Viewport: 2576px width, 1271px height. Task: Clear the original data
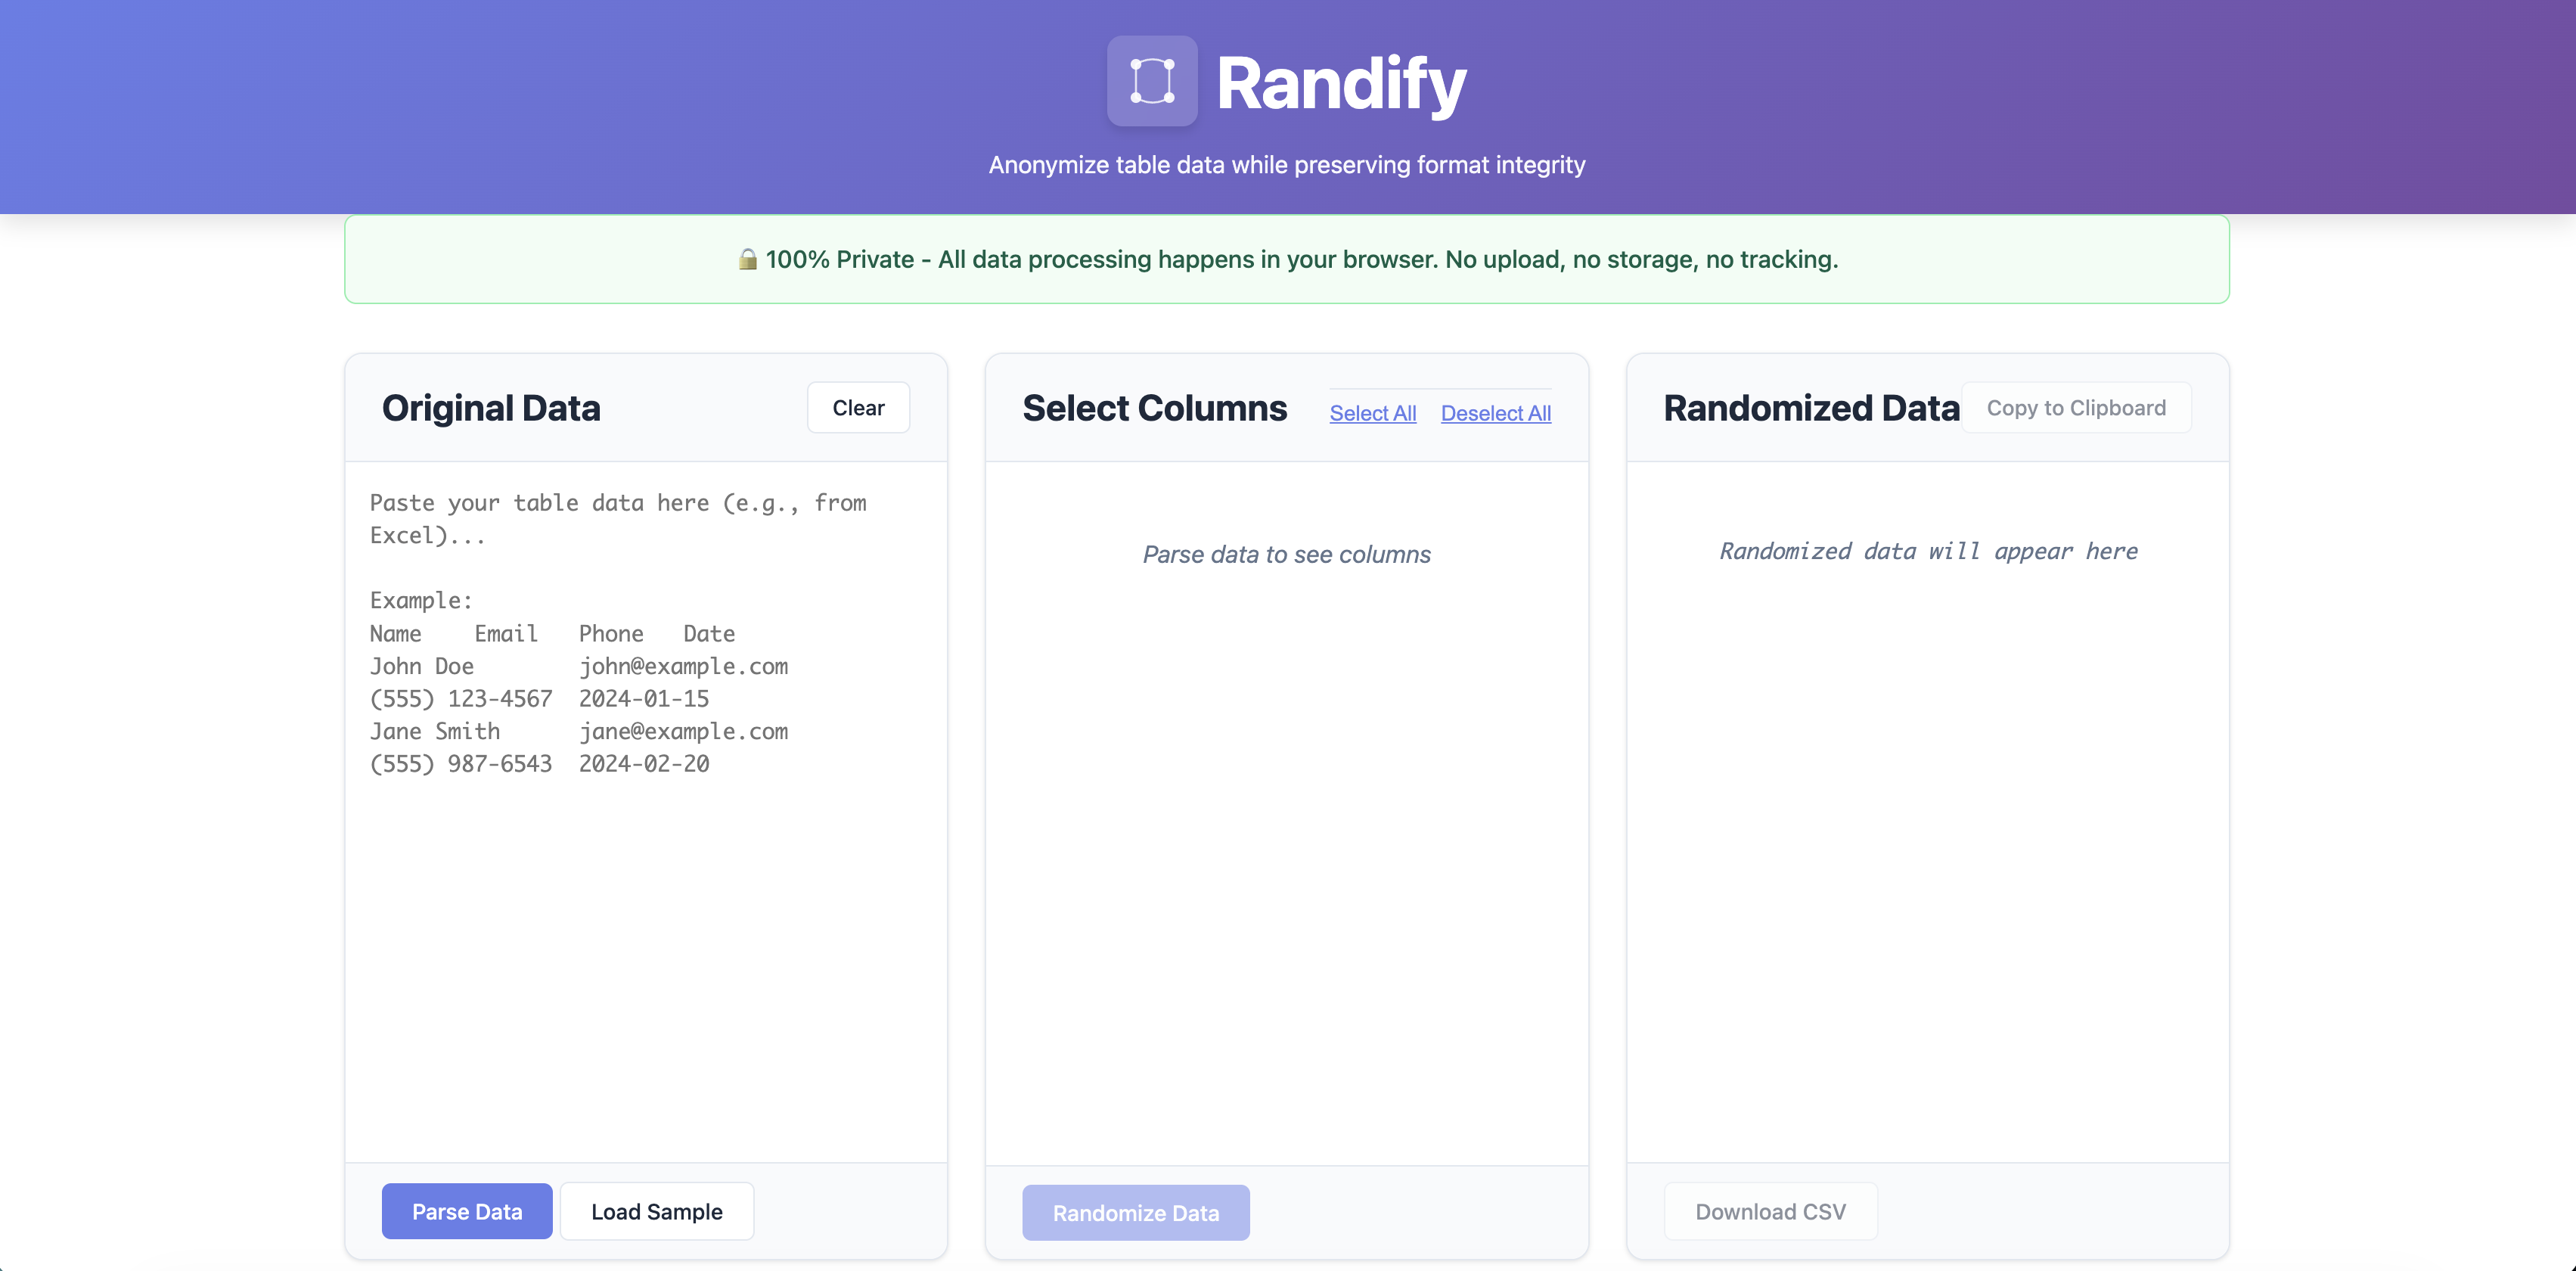point(858,407)
